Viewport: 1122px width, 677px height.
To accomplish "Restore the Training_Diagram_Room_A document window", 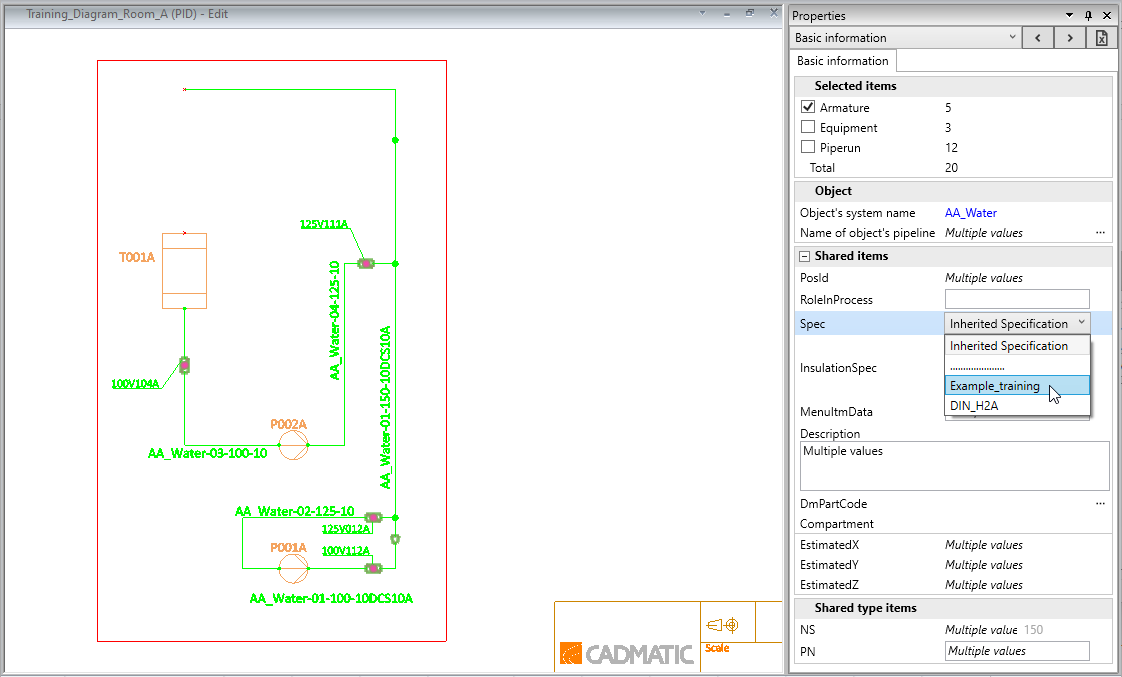I will 750,13.
